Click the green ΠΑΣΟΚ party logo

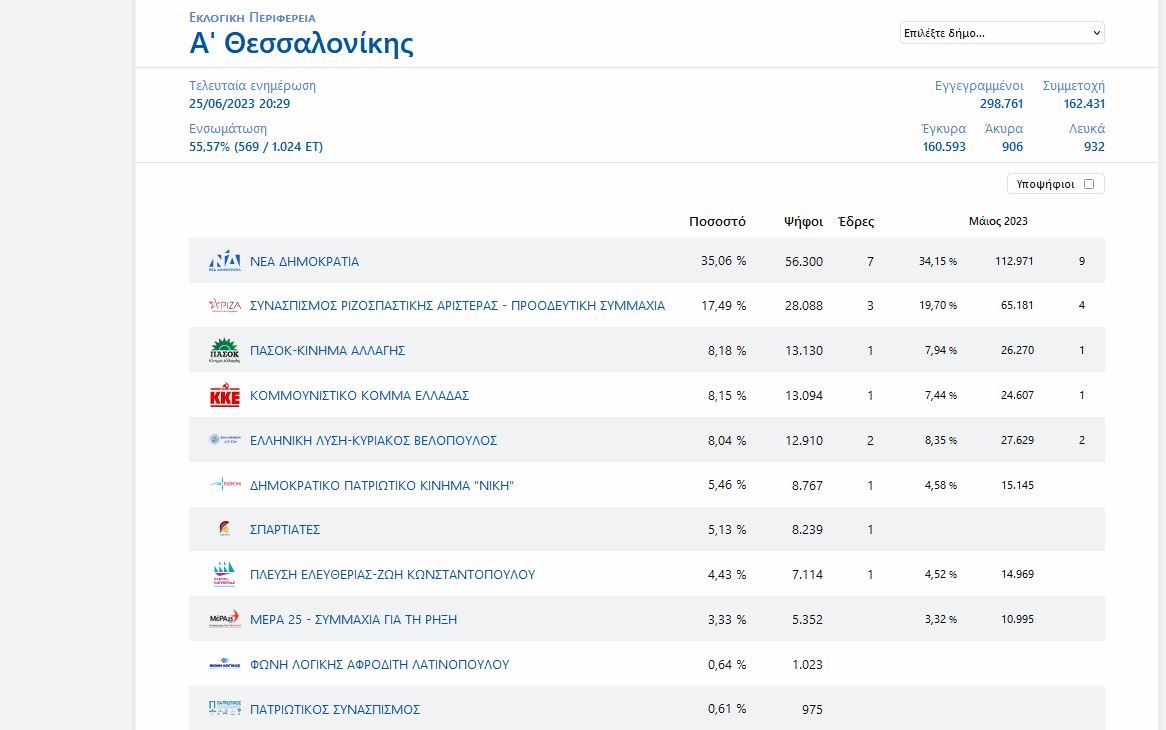tap(225, 351)
